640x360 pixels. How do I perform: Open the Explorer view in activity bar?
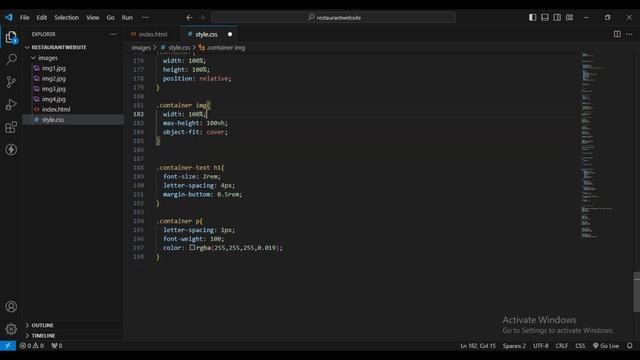(x=11, y=37)
